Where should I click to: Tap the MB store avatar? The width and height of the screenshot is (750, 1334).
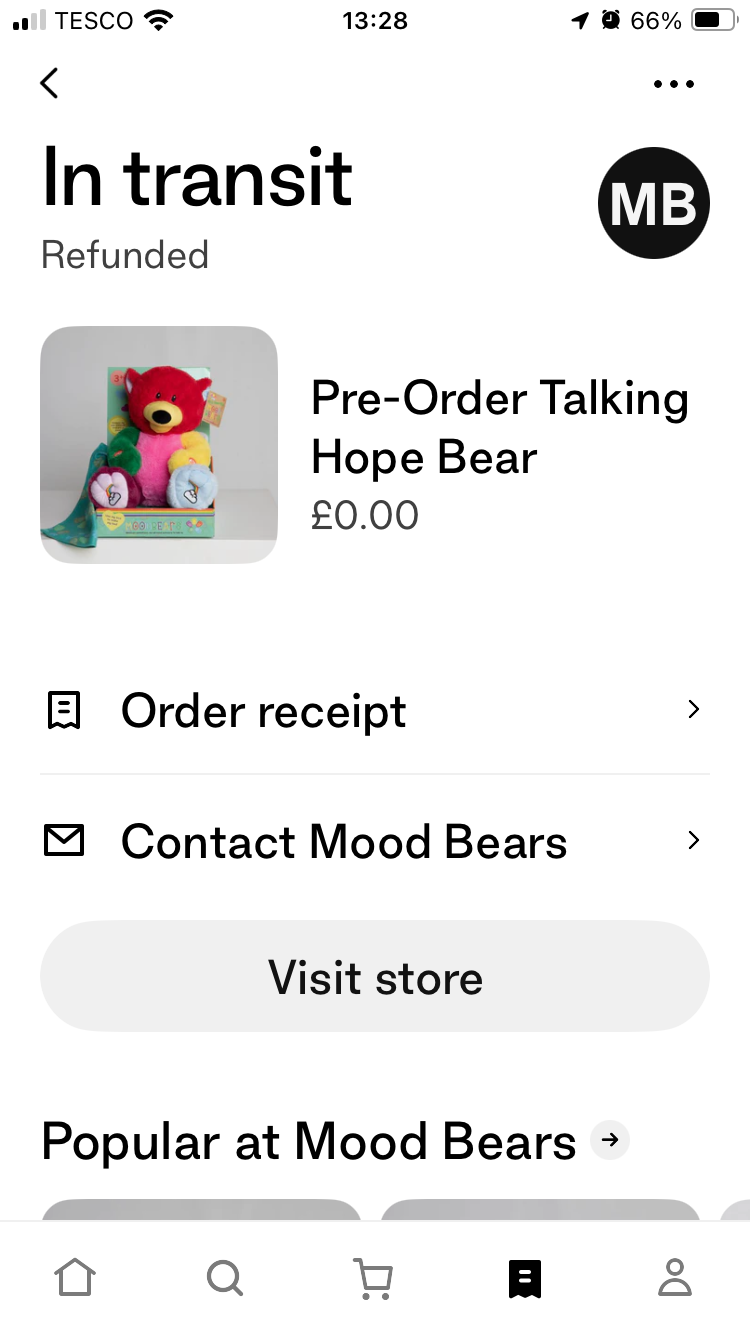point(653,203)
